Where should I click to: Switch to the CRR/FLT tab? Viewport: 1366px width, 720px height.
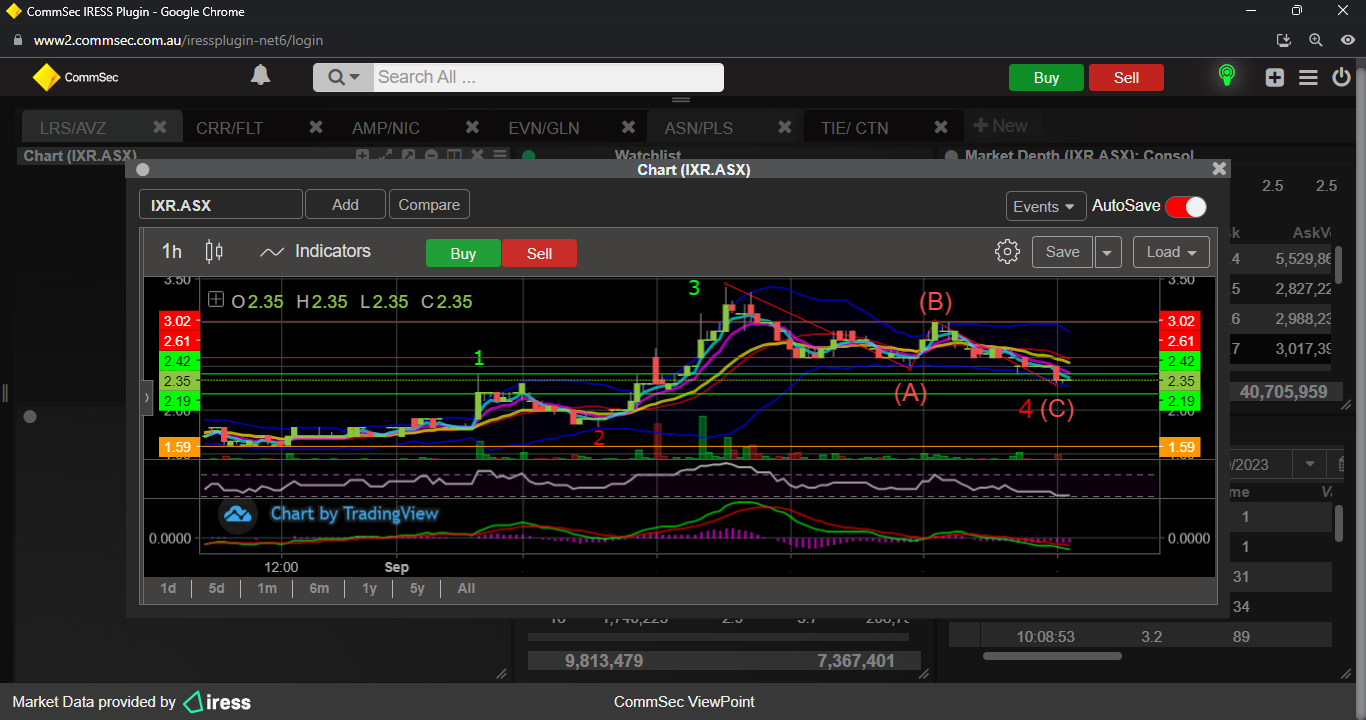coord(230,128)
